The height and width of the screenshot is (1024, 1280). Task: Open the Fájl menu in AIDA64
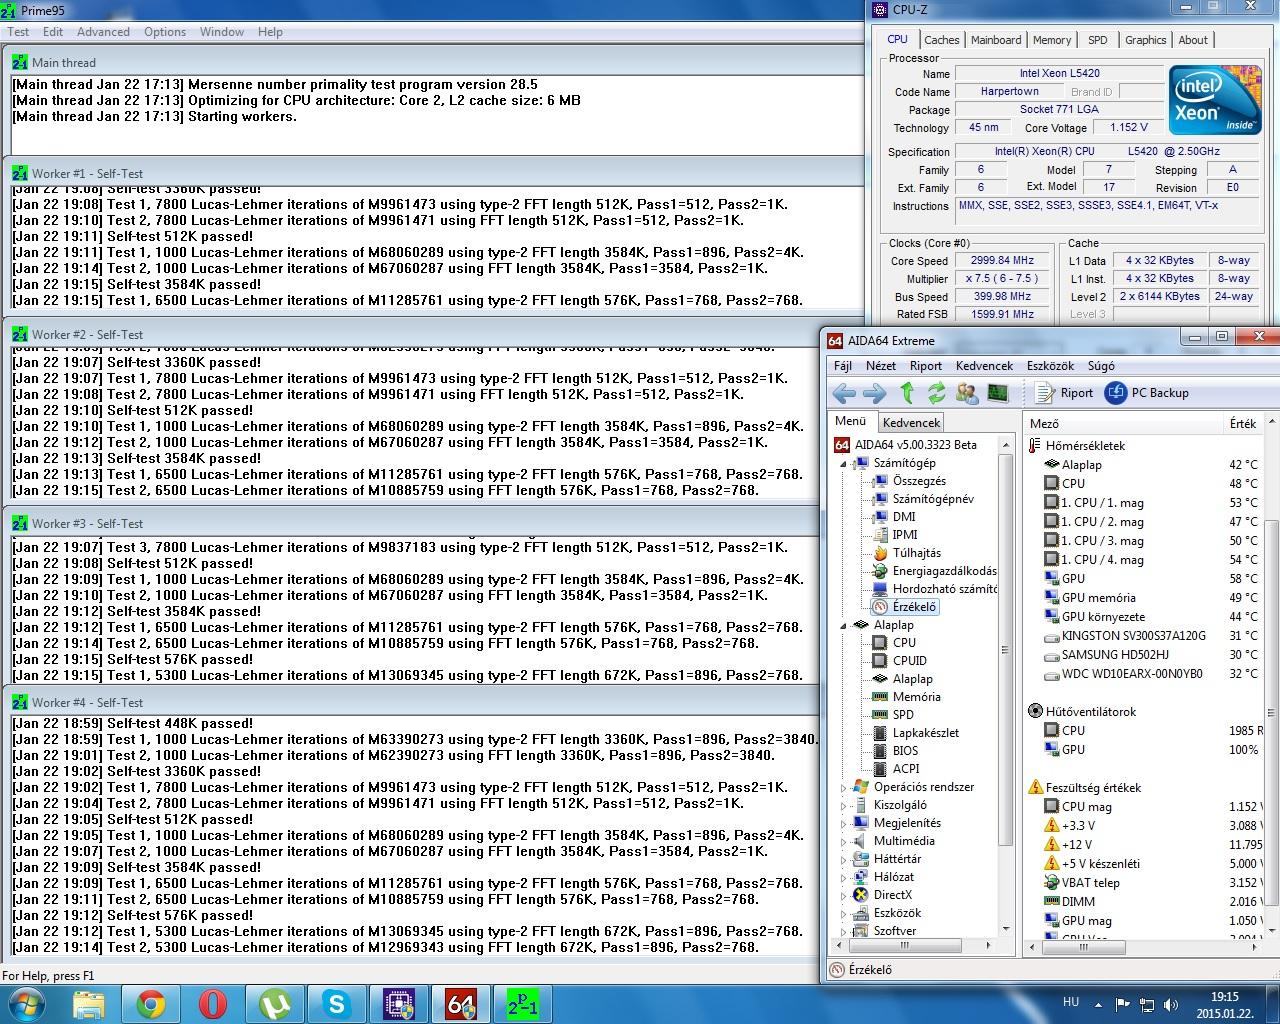point(843,366)
